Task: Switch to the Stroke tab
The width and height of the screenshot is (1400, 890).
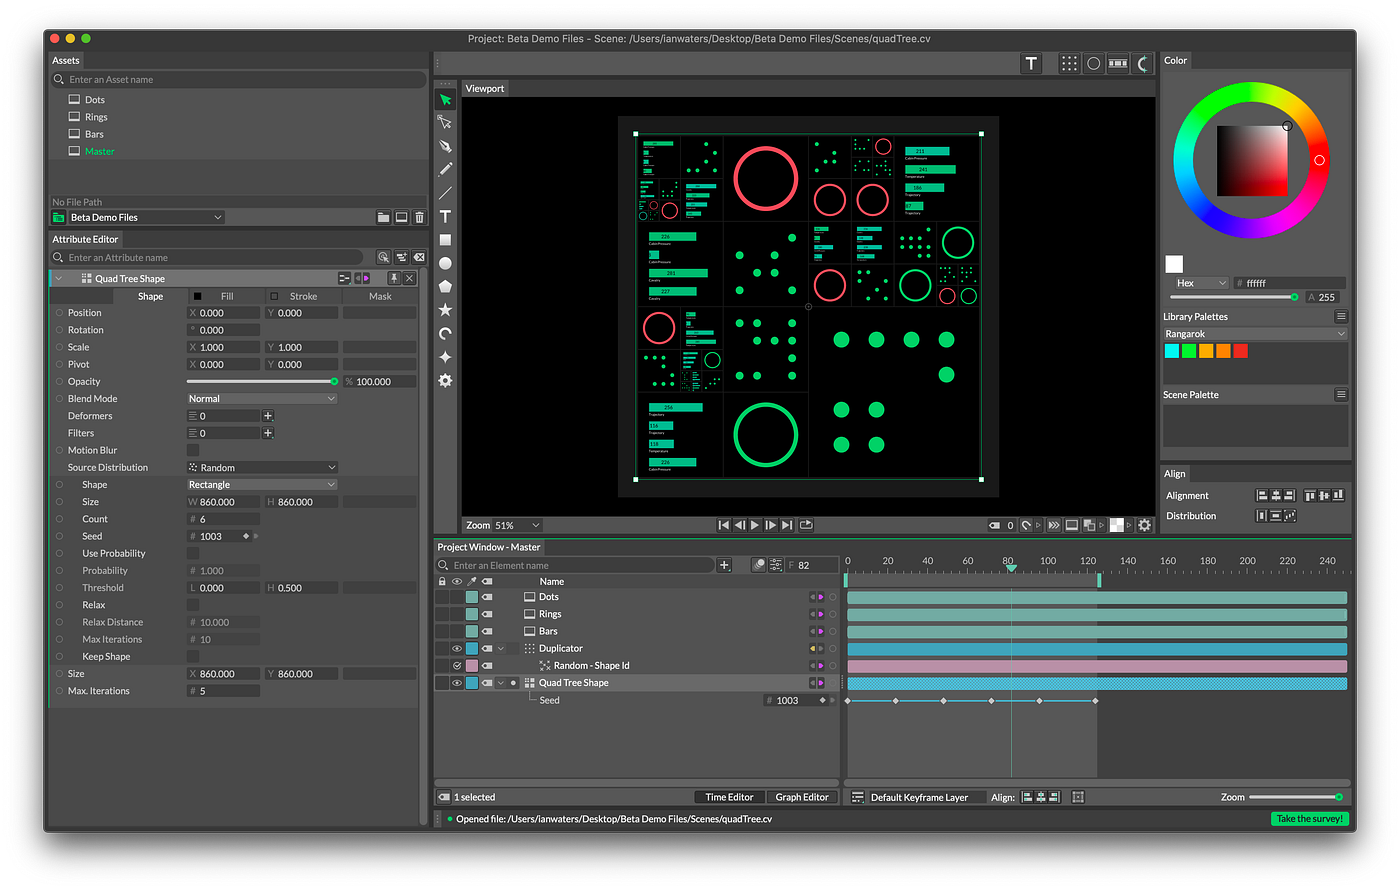Action: pyautogui.click(x=303, y=296)
